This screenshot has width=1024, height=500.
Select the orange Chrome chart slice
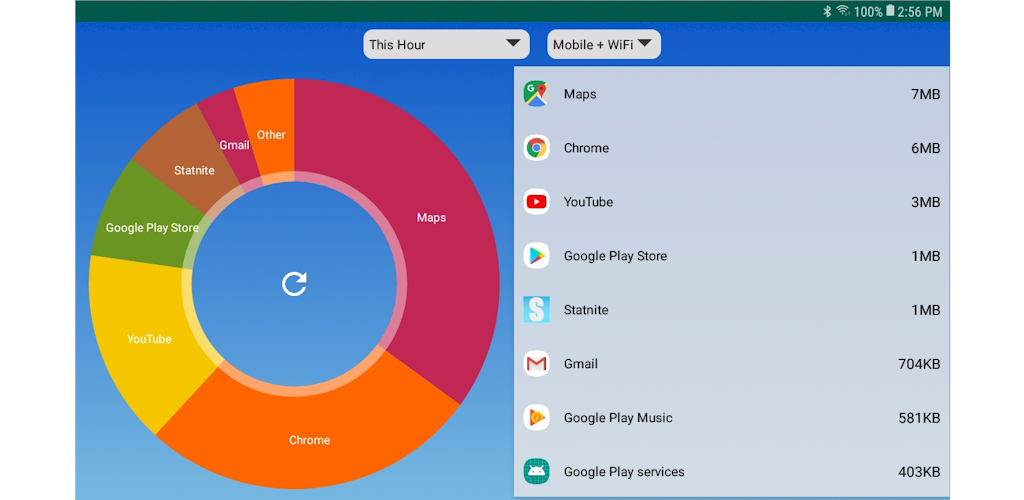[309, 440]
